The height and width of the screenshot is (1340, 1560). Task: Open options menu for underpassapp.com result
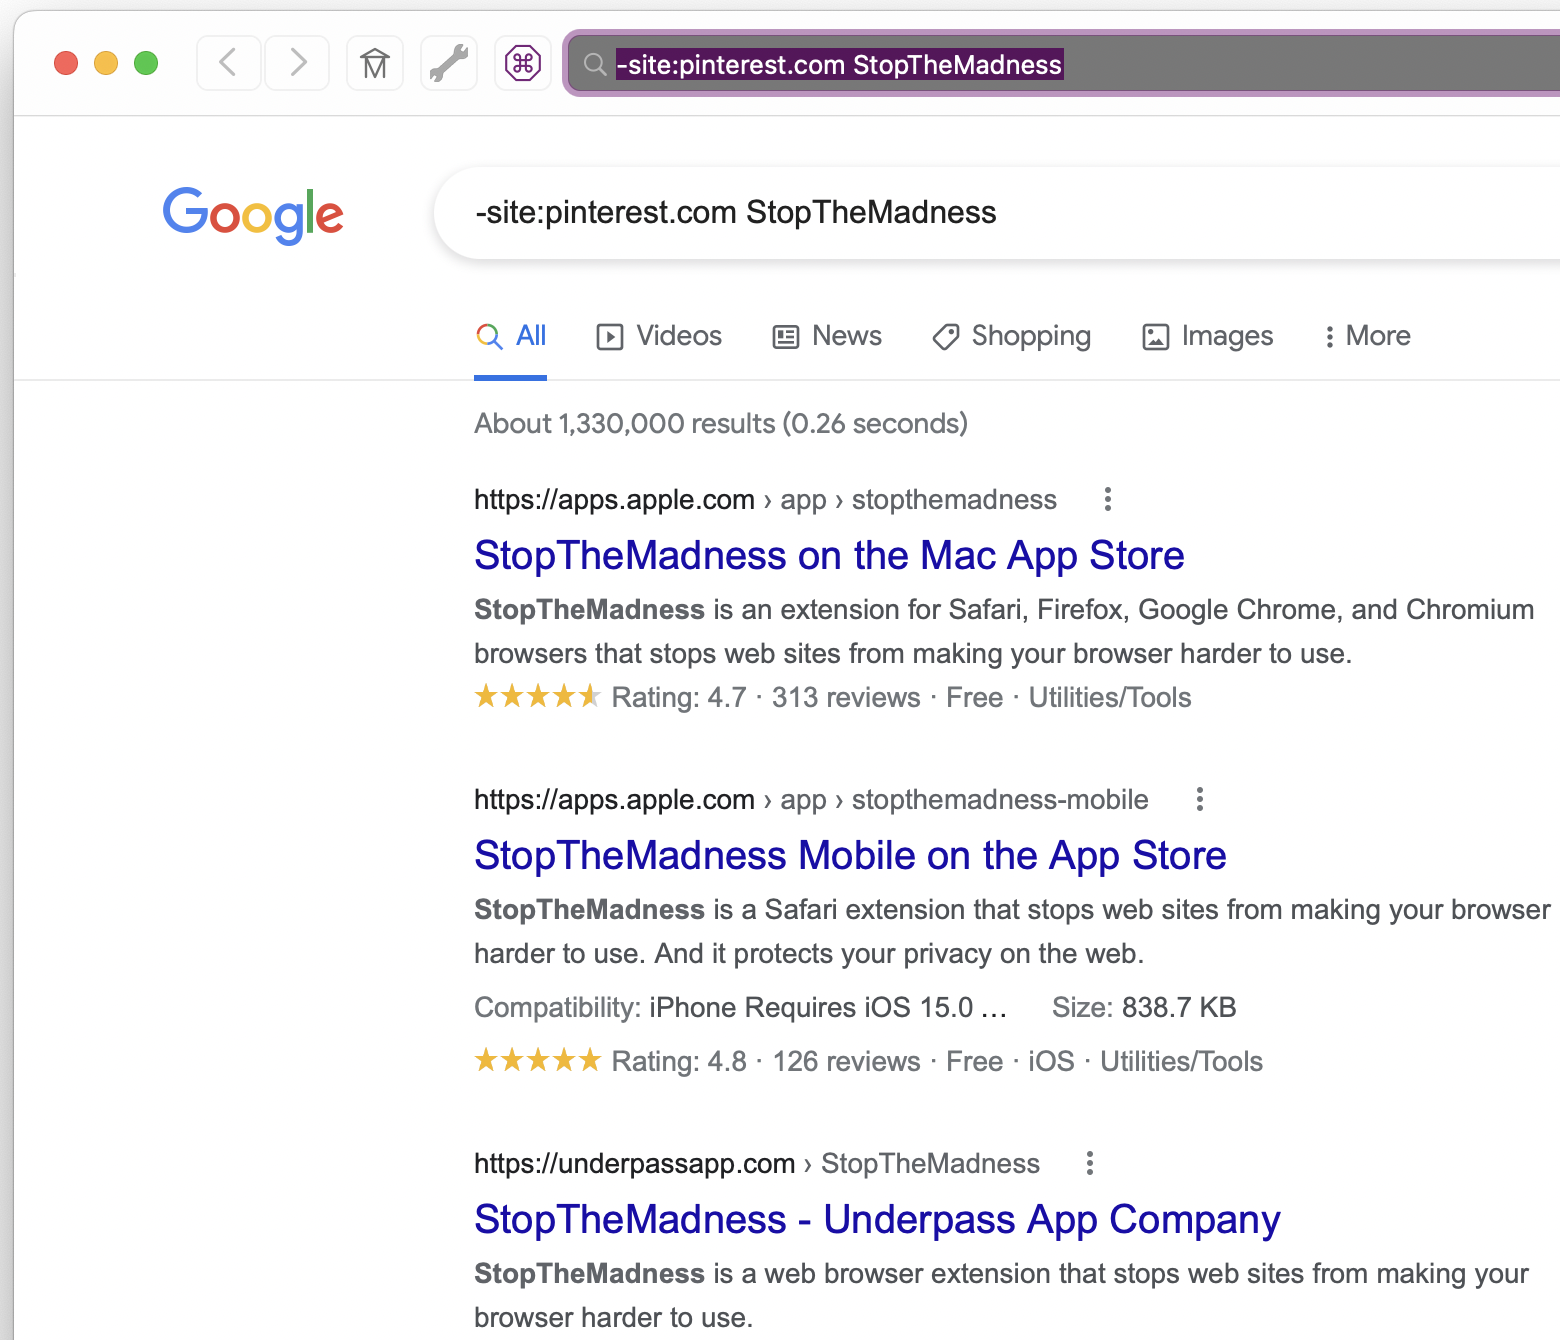point(1089,1163)
